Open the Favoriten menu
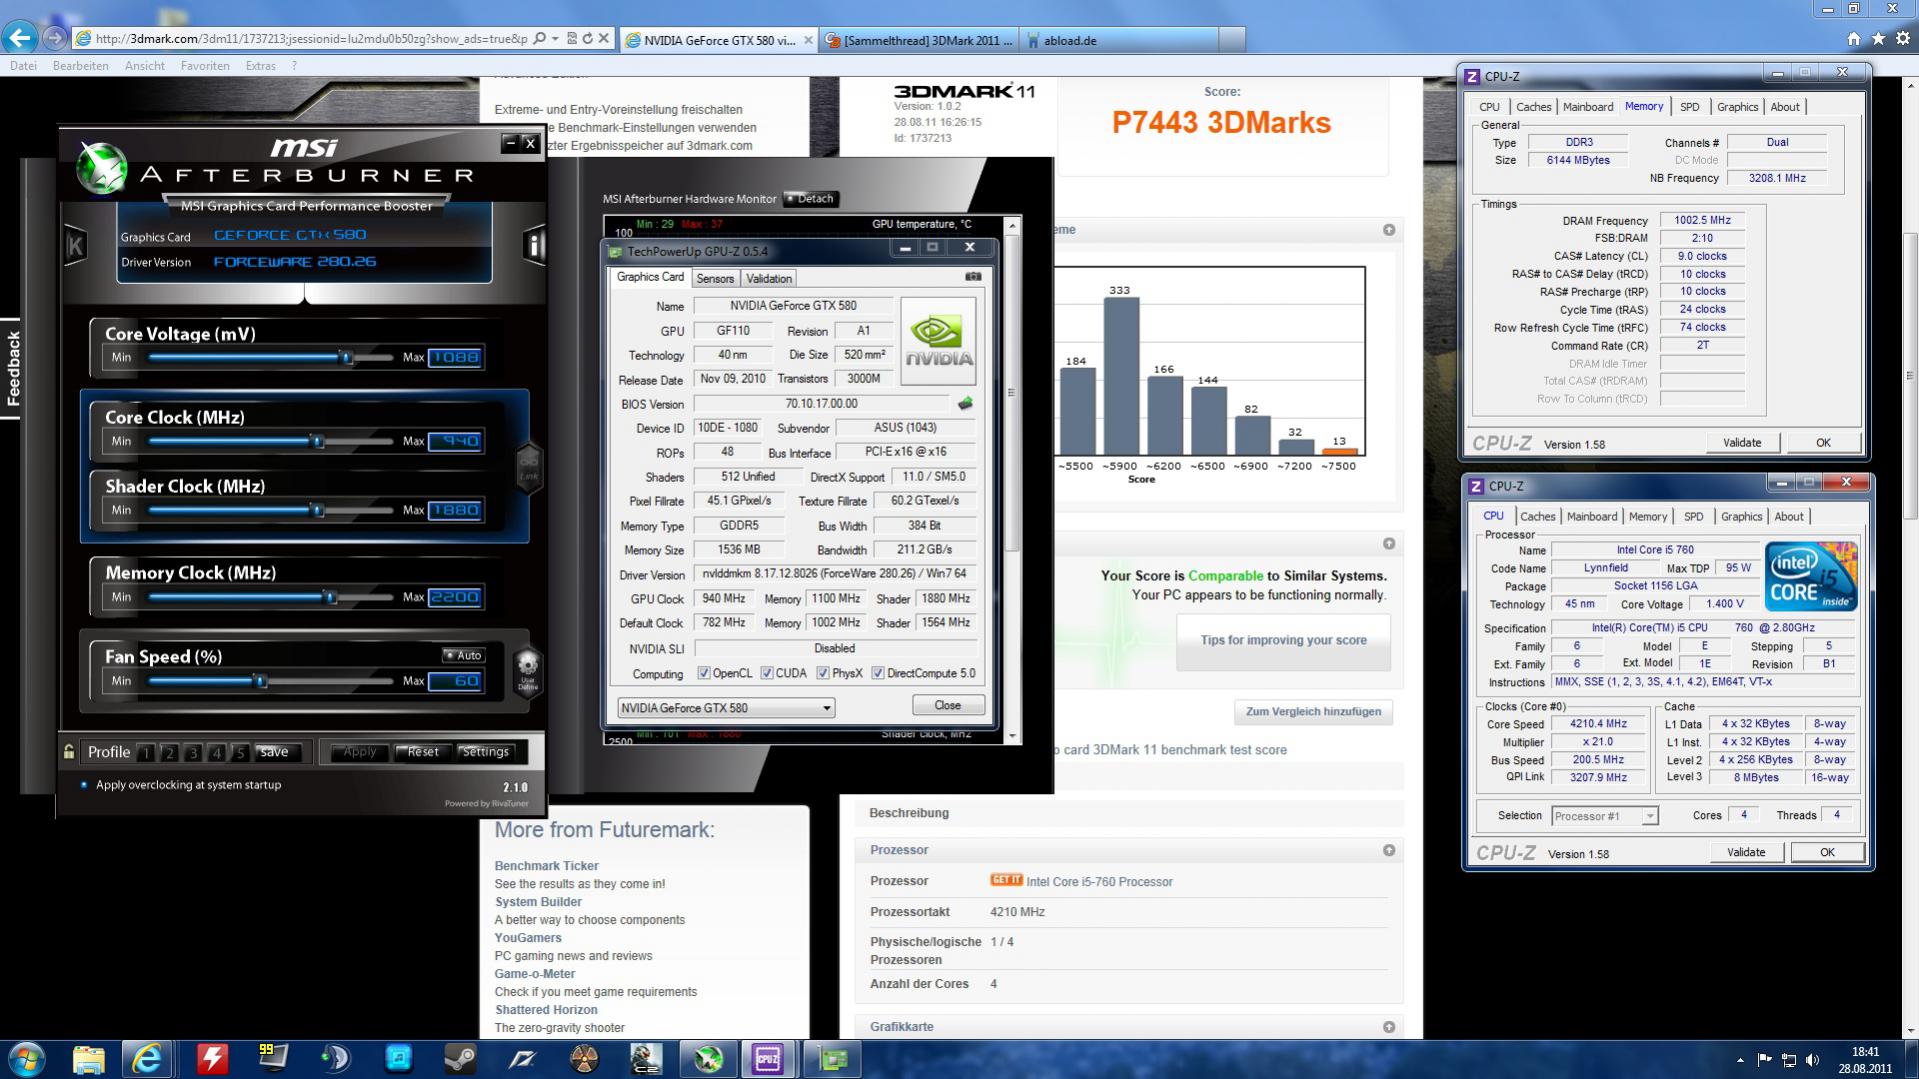The height and width of the screenshot is (1079, 1919). (205, 66)
